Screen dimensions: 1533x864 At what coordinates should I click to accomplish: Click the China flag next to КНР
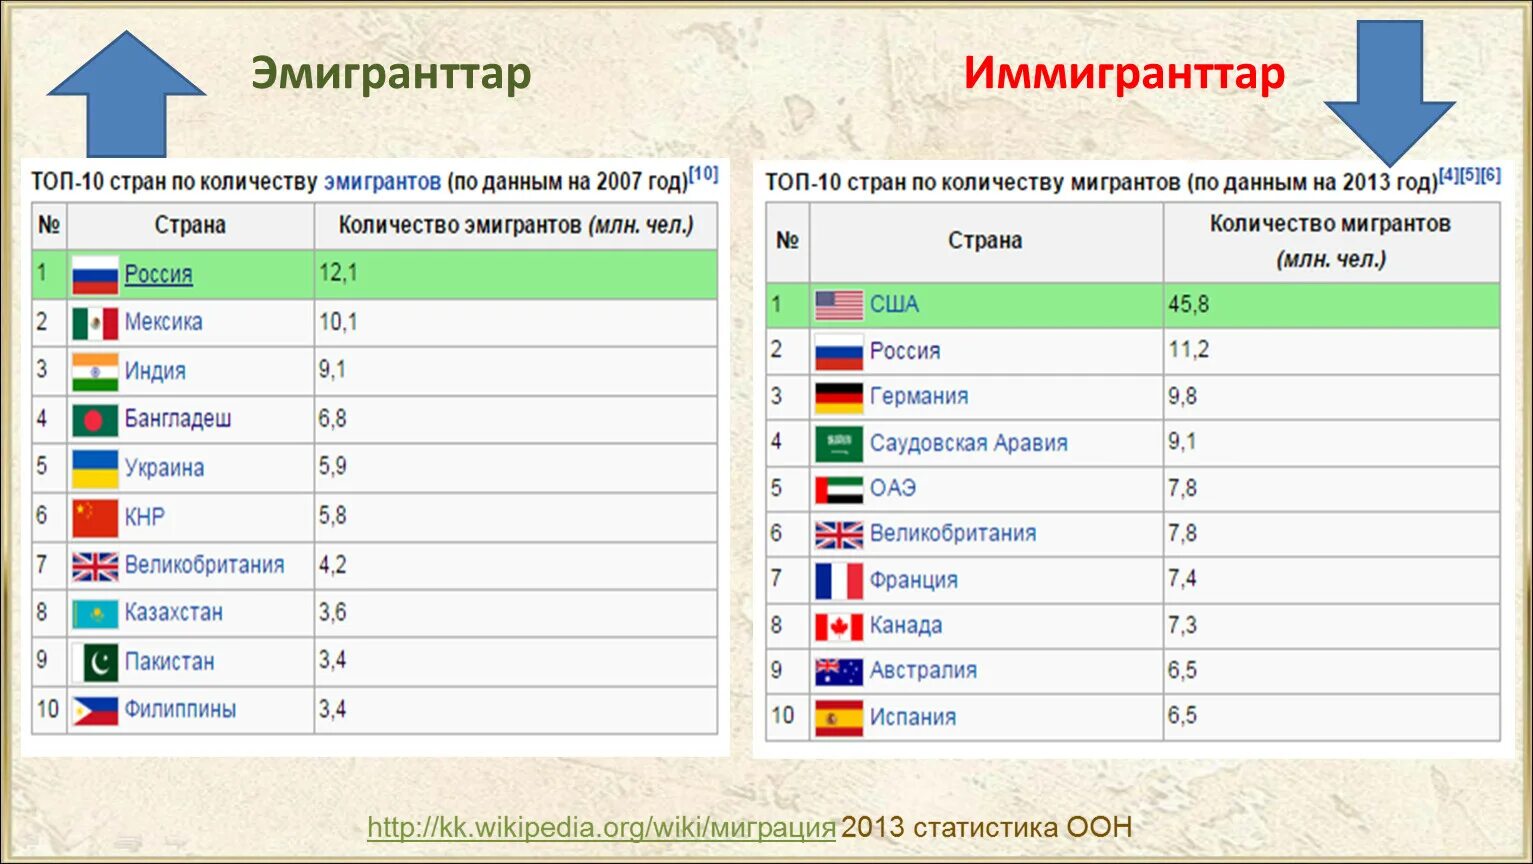pyautogui.click(x=95, y=518)
